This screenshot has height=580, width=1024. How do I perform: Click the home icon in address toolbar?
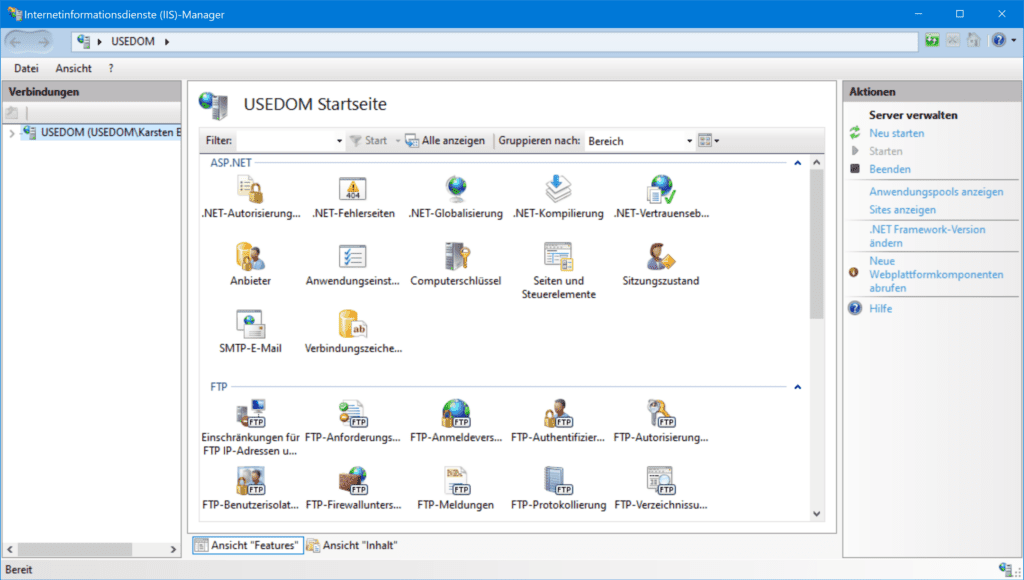(973, 40)
